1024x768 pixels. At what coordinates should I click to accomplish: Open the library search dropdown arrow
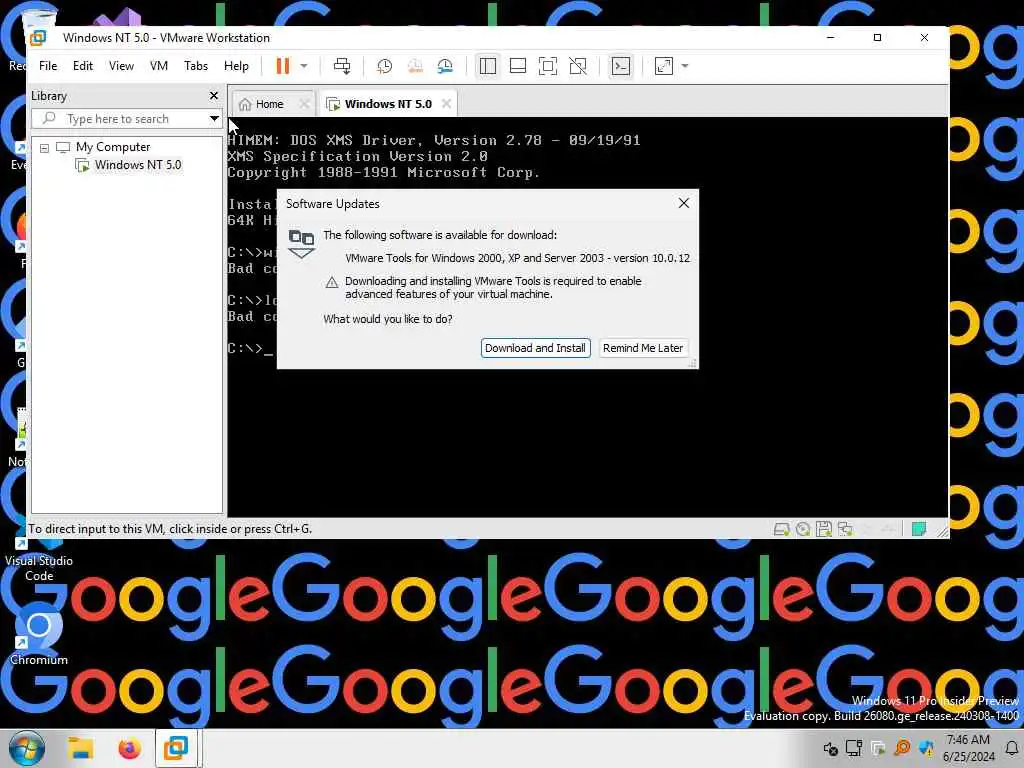pyautogui.click(x=214, y=119)
